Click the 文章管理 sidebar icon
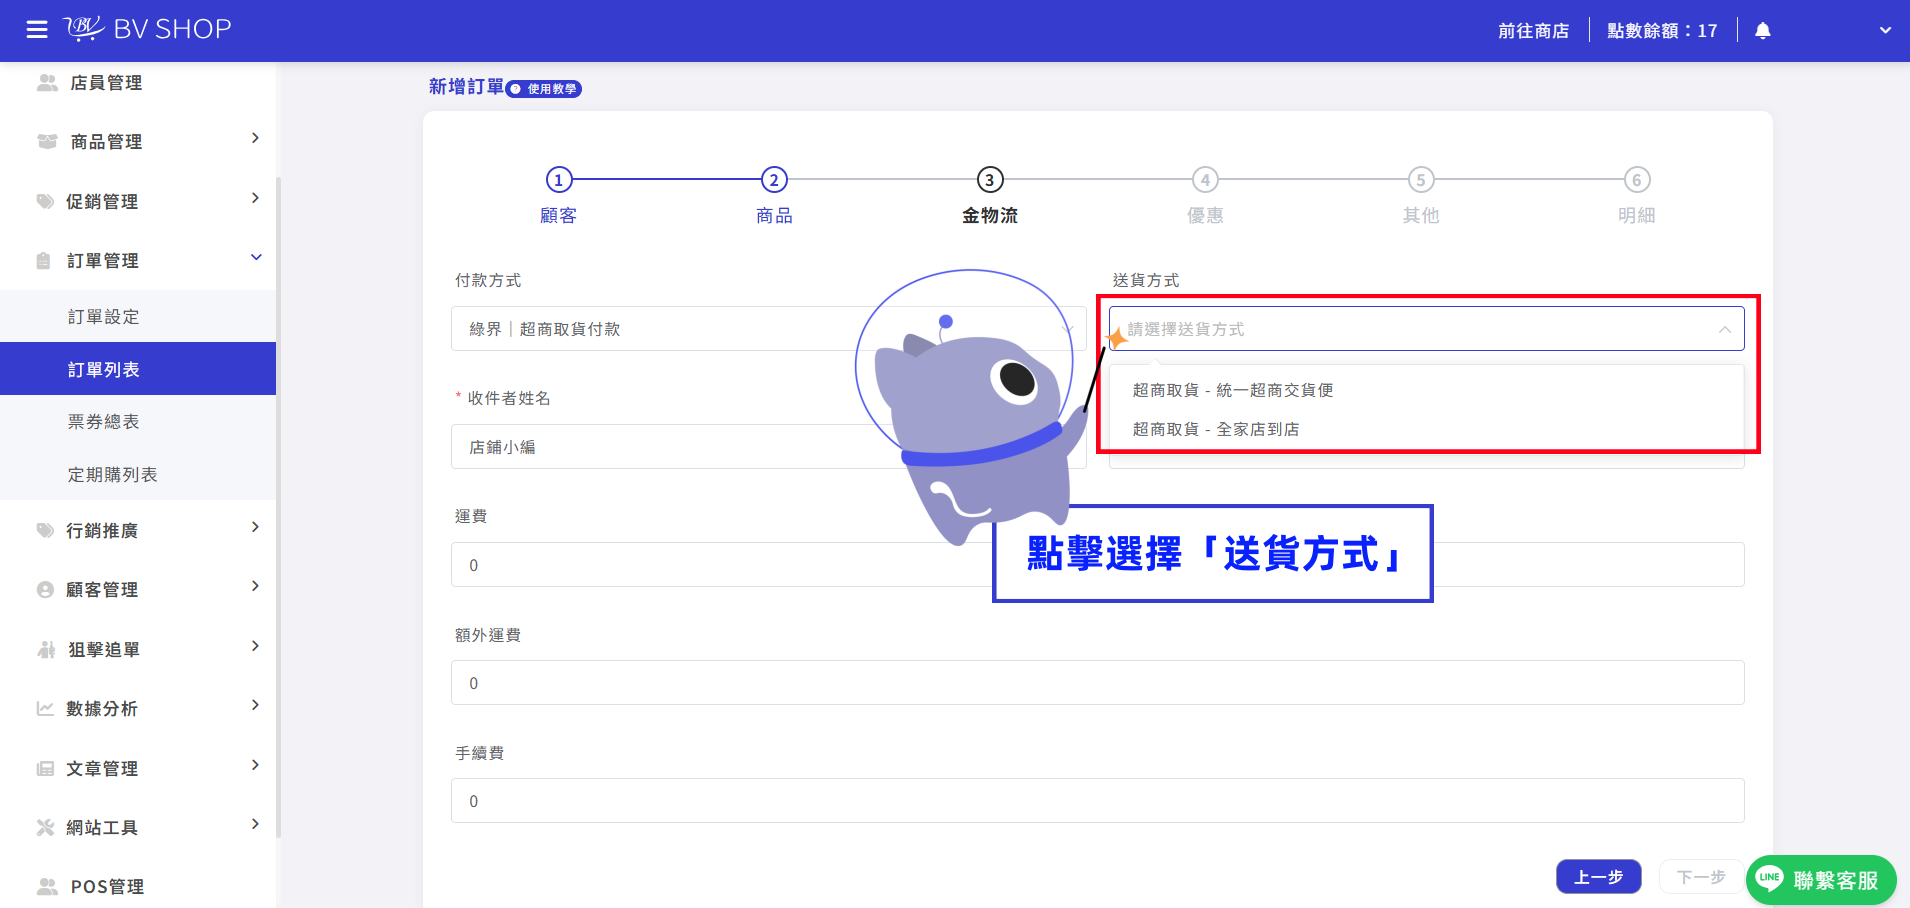The width and height of the screenshot is (1910, 908). pyautogui.click(x=45, y=768)
